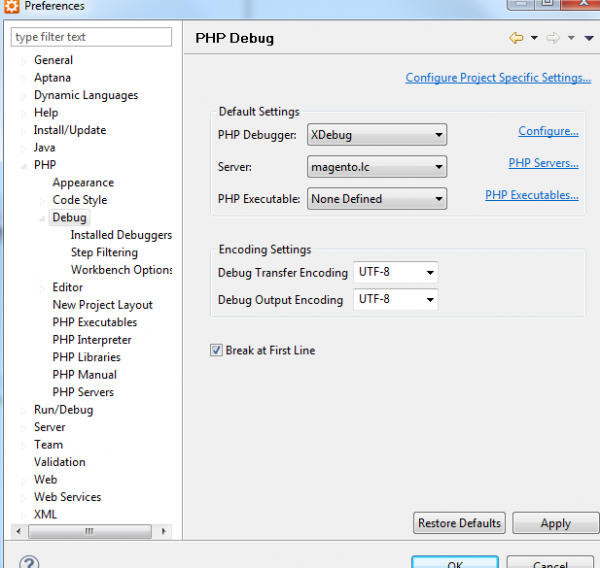The image size is (600, 568).
Task: Select Appearance under PHP
Action: 83,183
